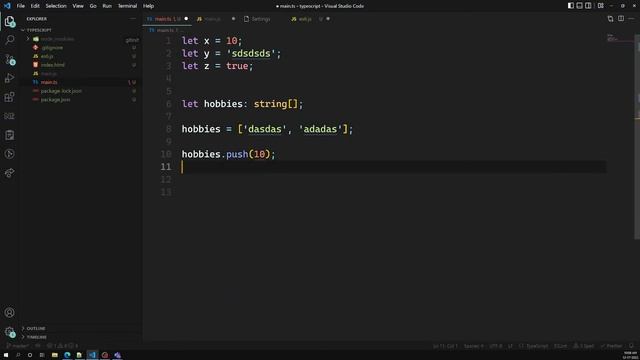
Task: Open the Run and Debug view
Action: tap(9, 78)
